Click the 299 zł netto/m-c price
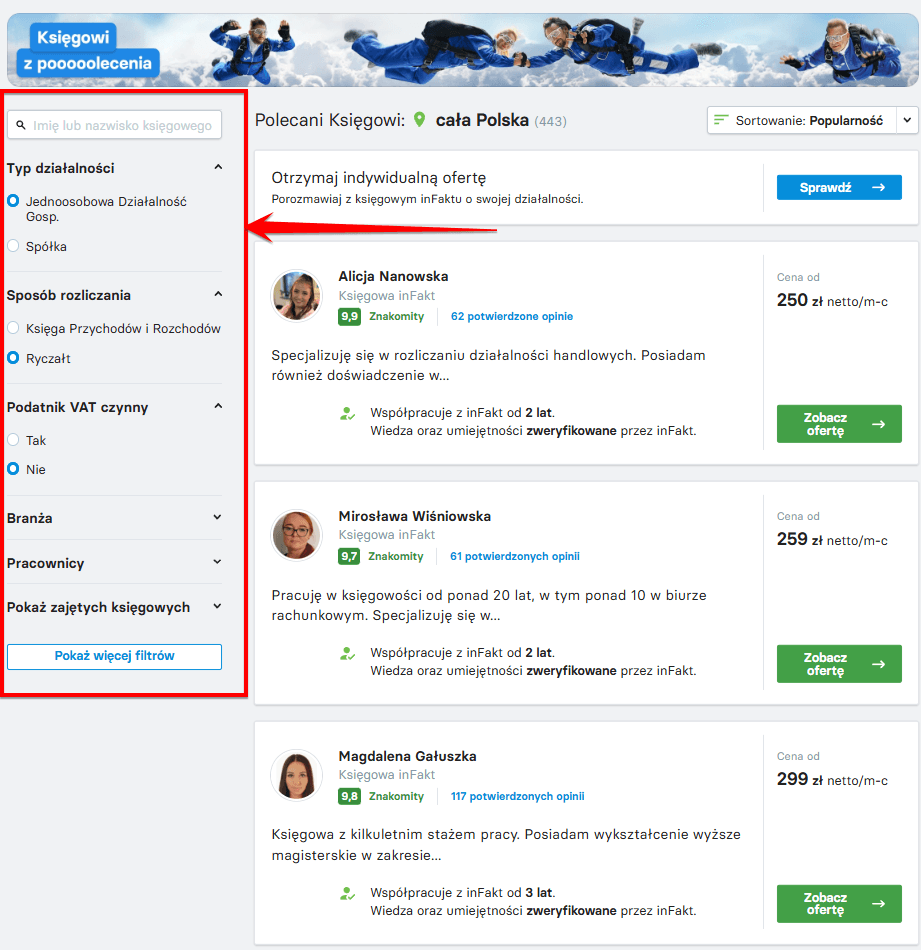 pyautogui.click(x=832, y=779)
